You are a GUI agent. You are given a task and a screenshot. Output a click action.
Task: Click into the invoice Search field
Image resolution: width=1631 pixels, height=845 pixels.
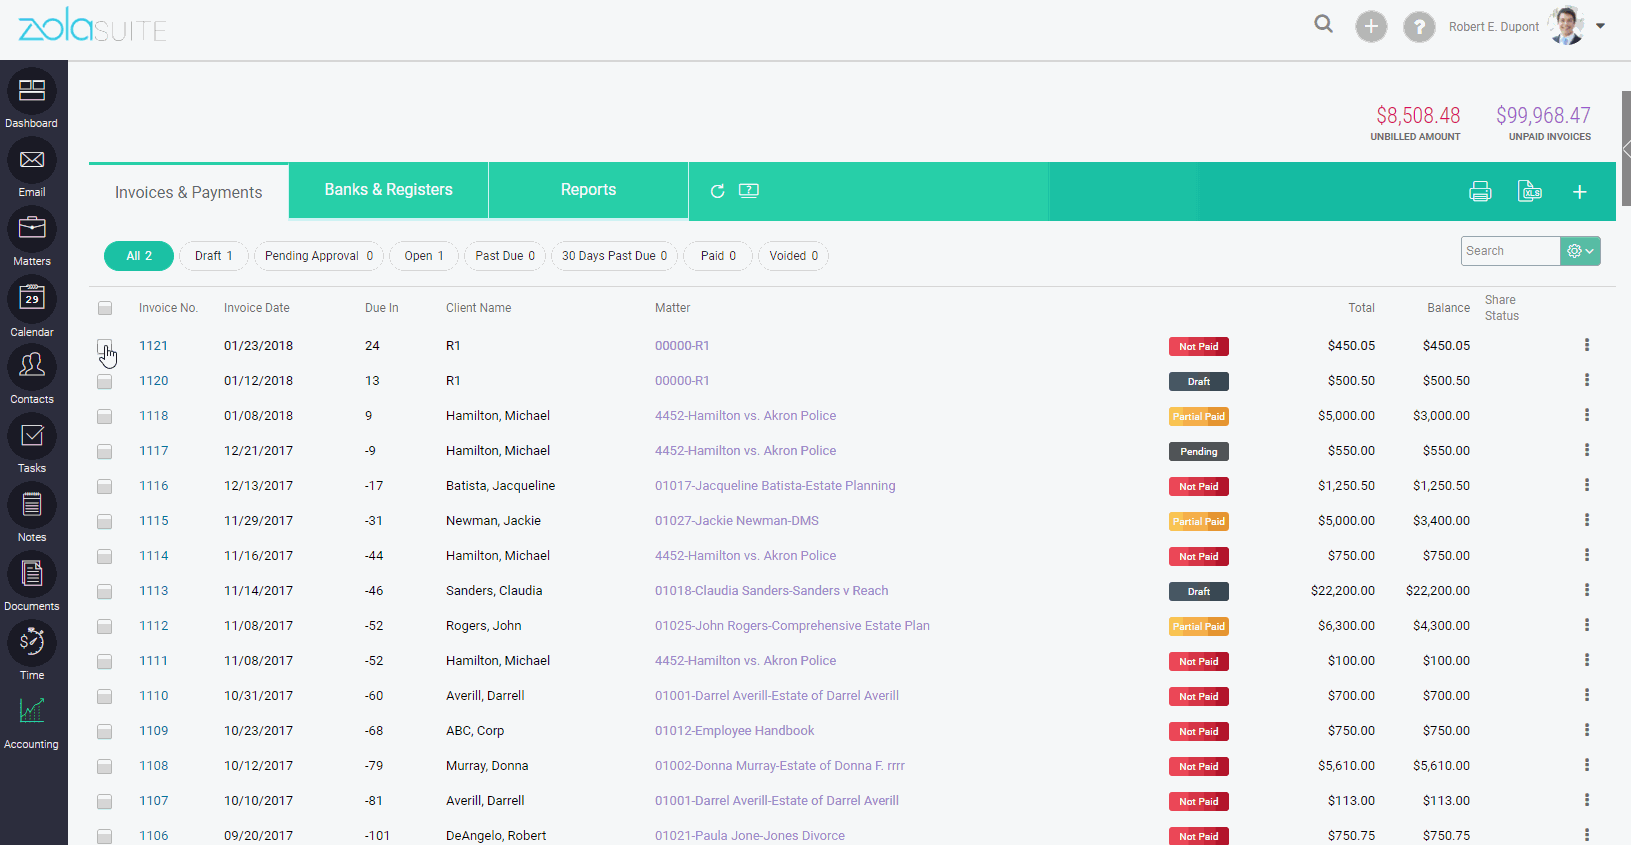pyautogui.click(x=1510, y=251)
